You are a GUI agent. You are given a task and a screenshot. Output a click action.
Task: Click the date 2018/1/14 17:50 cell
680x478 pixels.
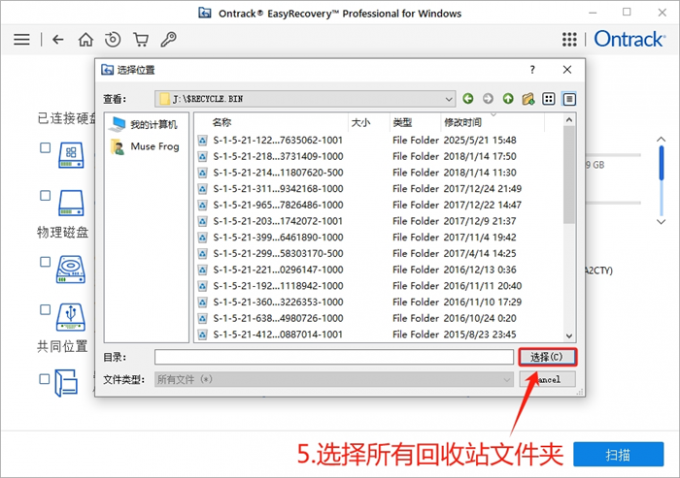click(480, 156)
